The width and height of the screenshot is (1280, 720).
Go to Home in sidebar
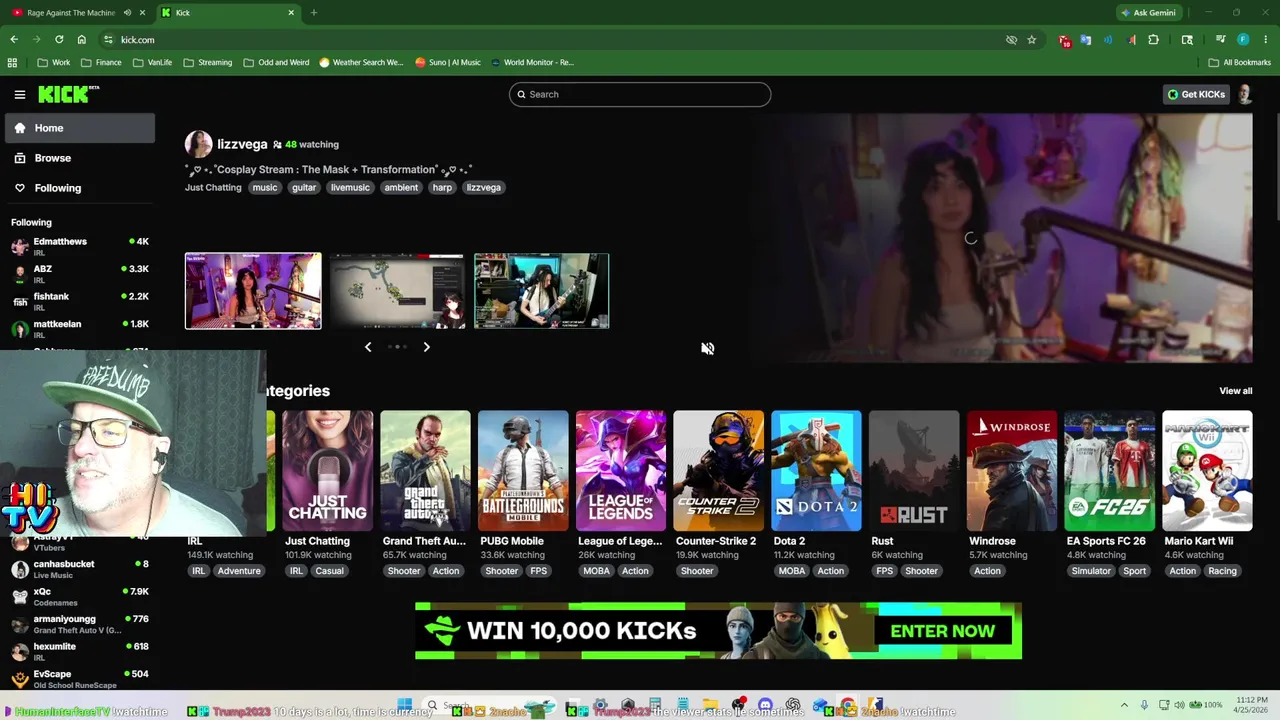[x=80, y=128]
